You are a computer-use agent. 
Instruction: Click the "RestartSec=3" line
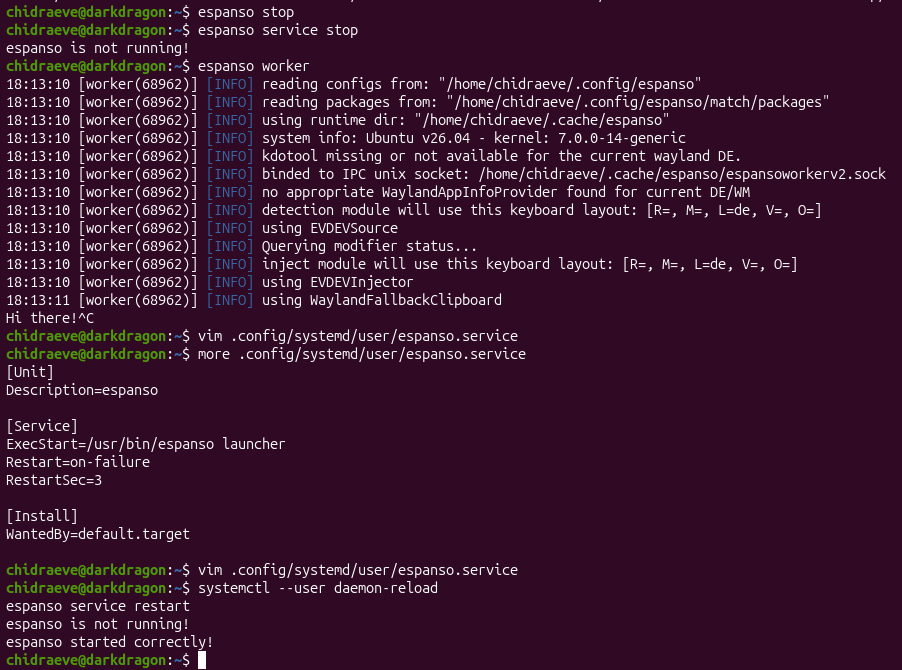tap(54, 480)
